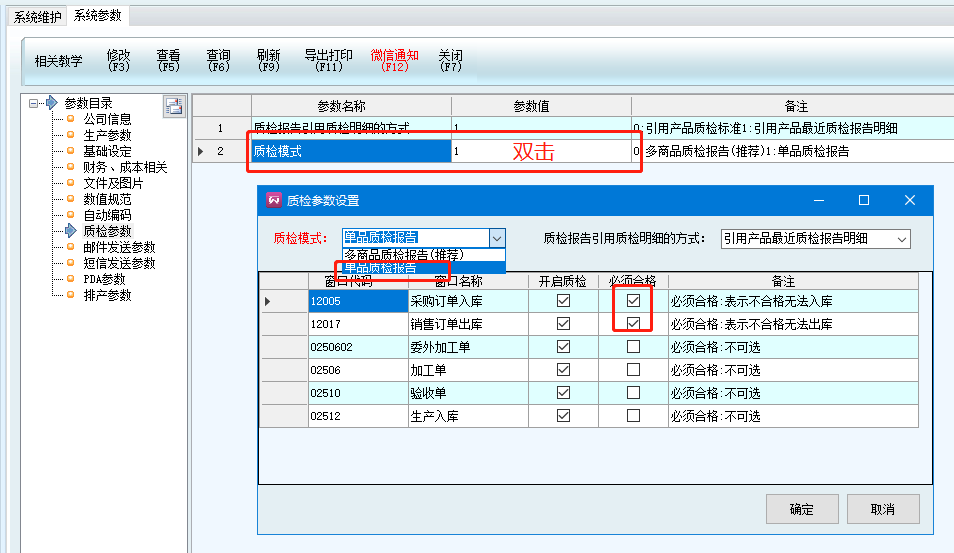Click the 确定 button

pos(801,509)
